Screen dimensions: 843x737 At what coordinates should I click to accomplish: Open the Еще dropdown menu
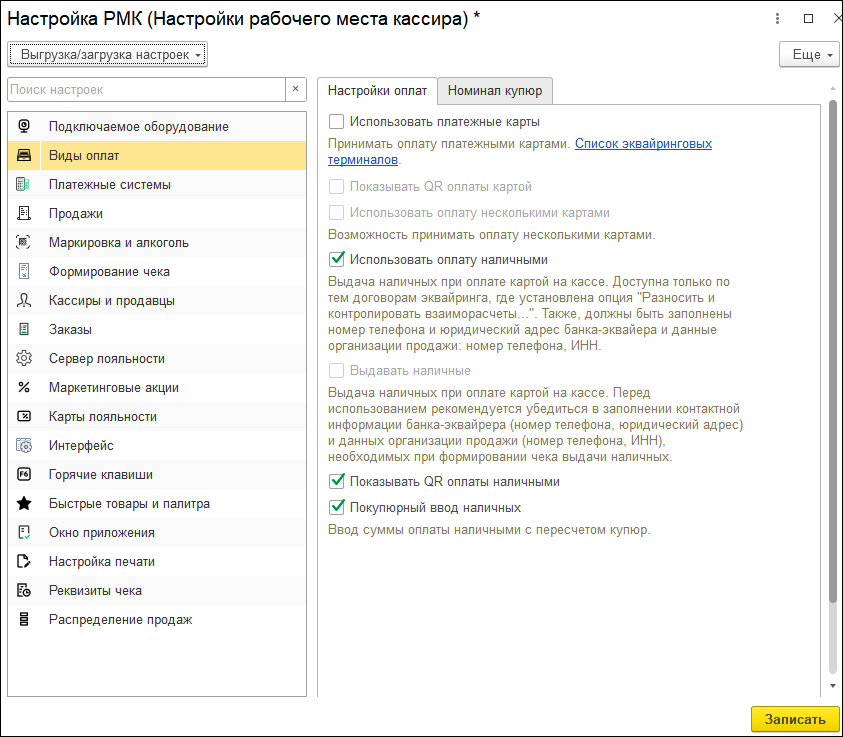coord(809,55)
